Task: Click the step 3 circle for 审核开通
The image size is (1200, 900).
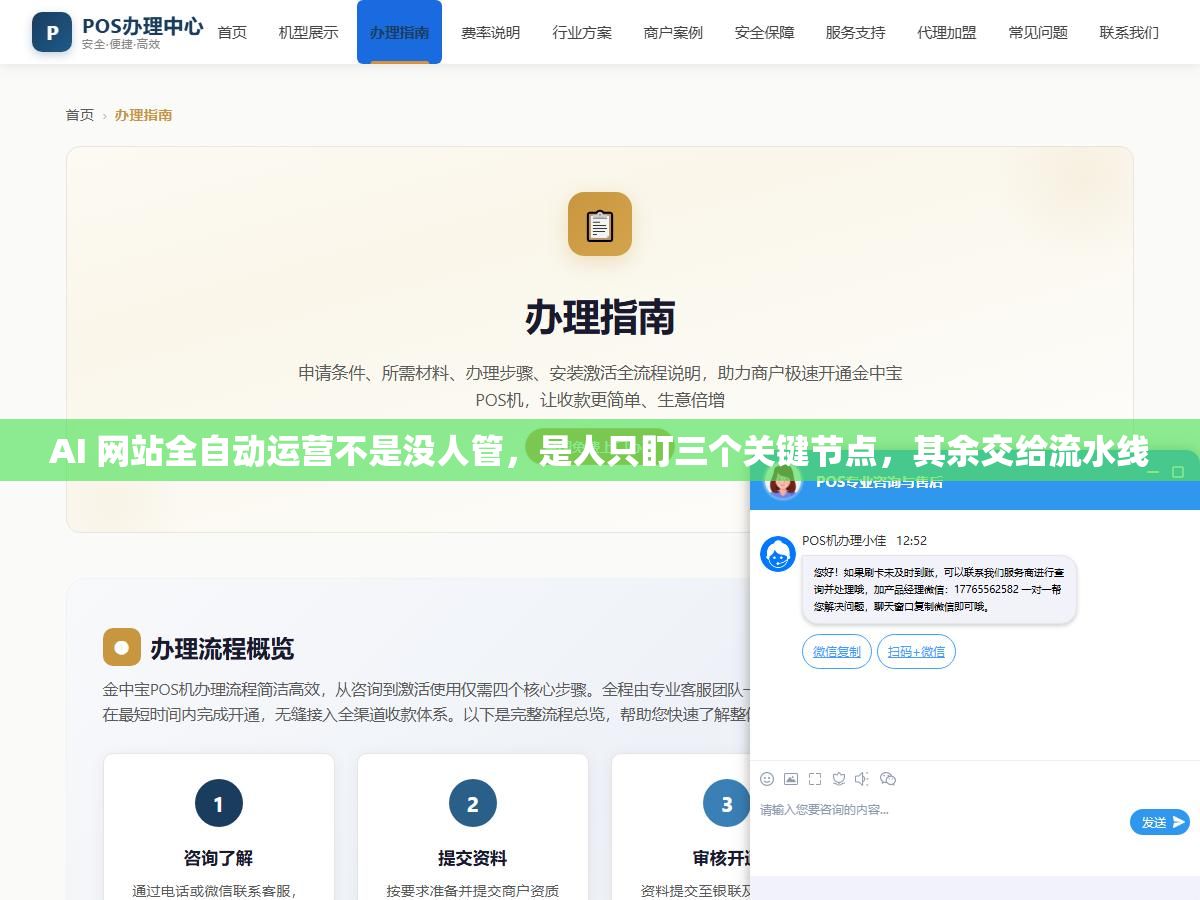Action: 727,803
